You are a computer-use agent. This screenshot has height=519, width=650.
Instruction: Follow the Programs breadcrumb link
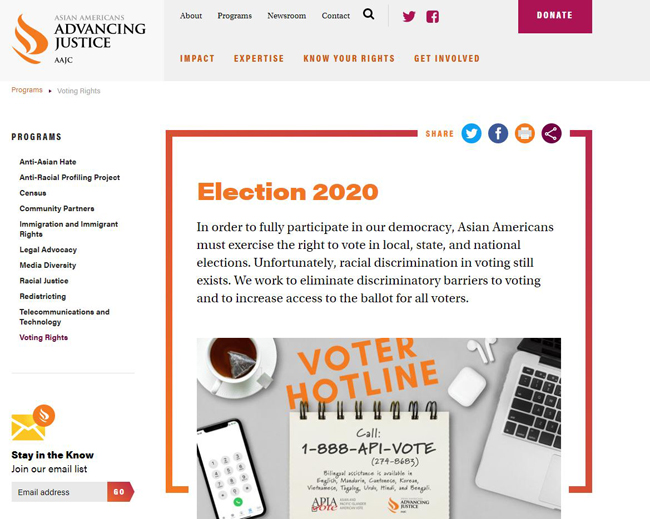click(x=27, y=90)
